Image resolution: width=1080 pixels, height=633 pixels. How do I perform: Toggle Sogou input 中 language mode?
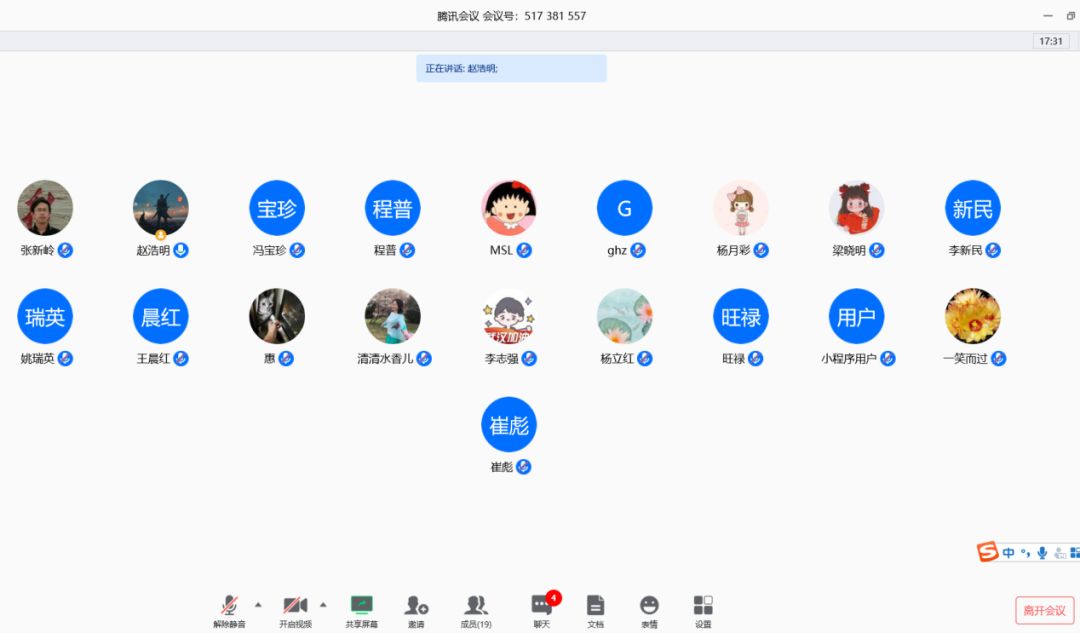pos(1009,552)
